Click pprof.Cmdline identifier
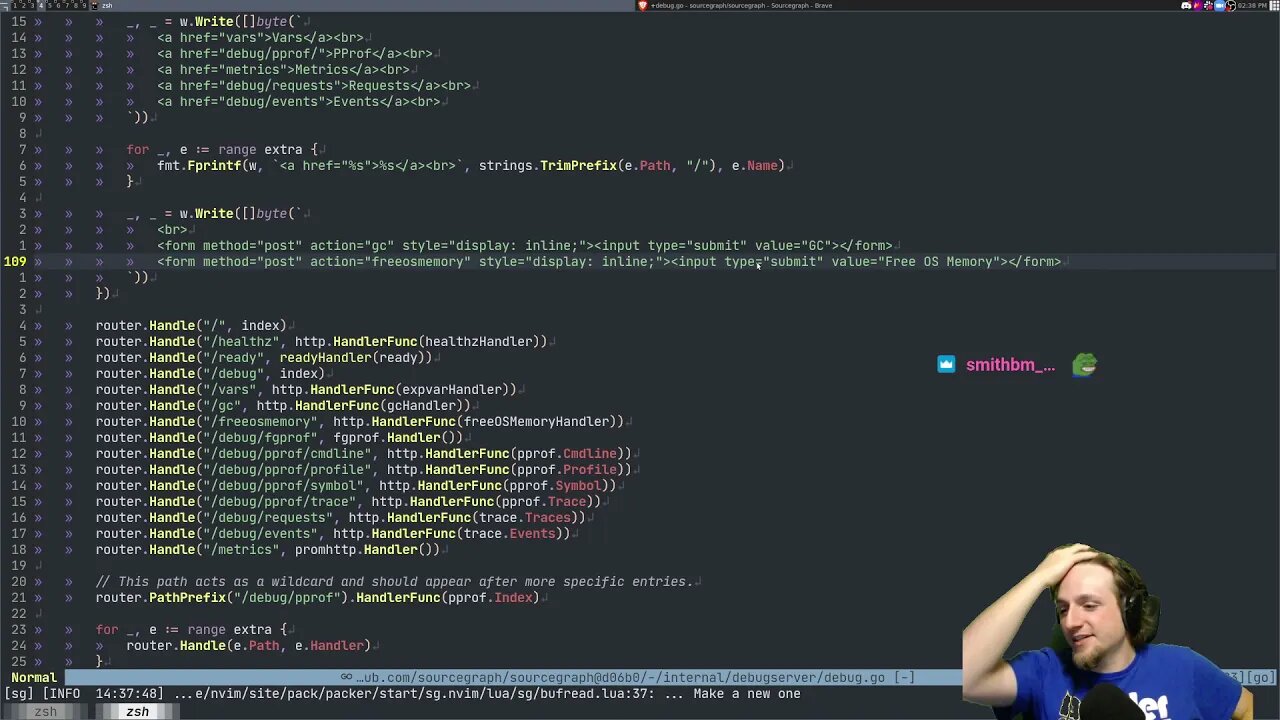 pyautogui.click(x=567, y=453)
